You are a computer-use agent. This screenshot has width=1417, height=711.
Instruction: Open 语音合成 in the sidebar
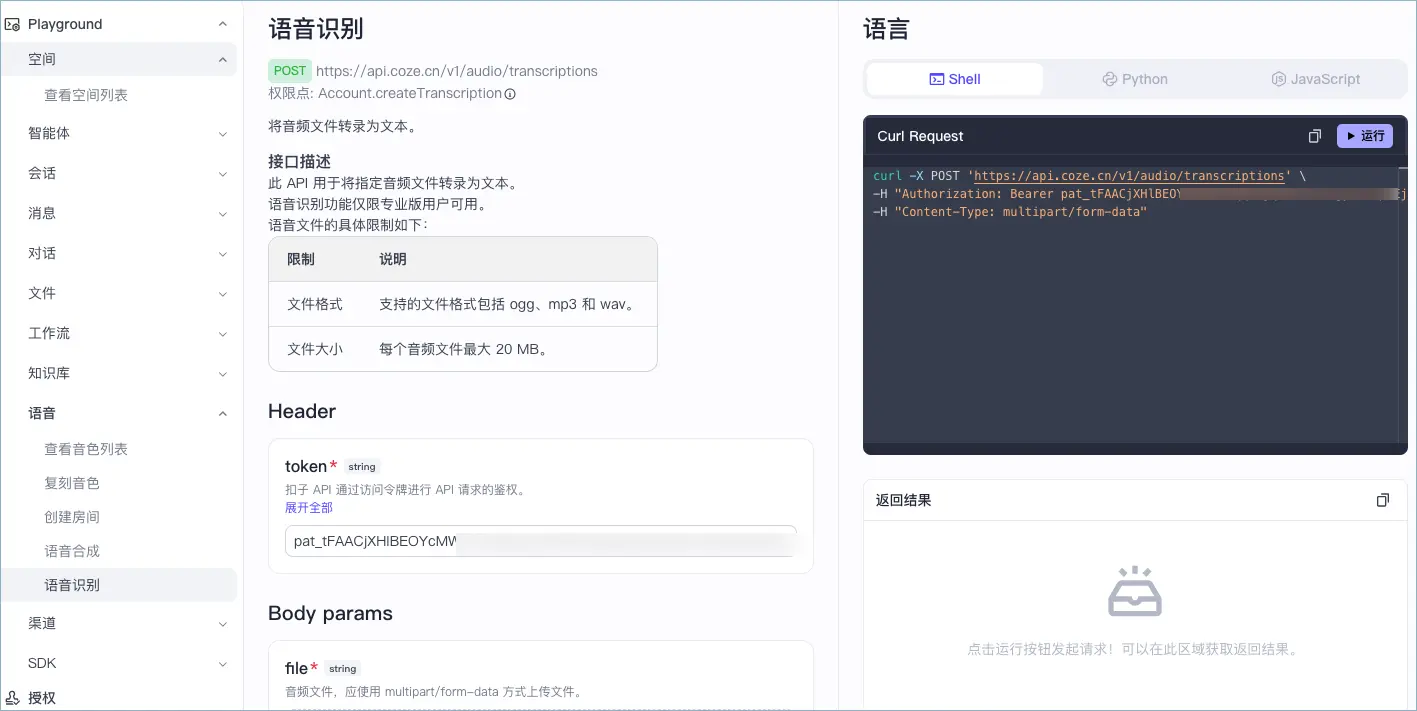72,551
